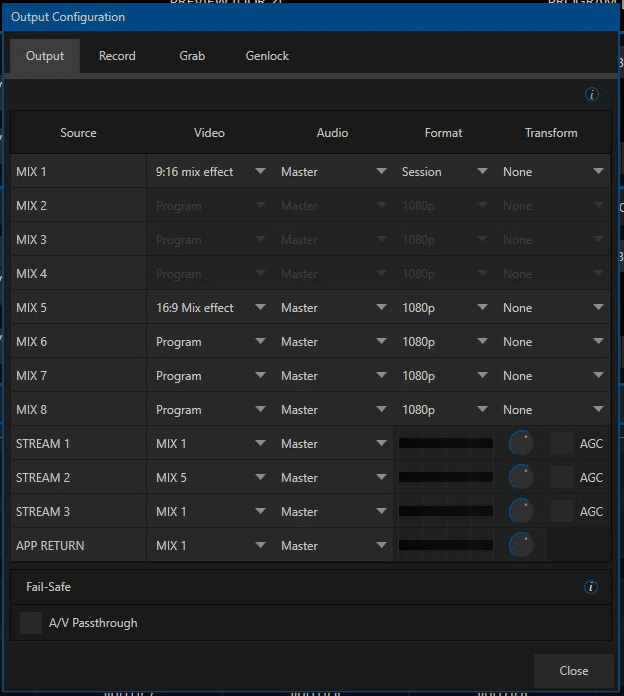
Task: Open STREAM 2 video dropdown showing MIX 5
Action: pyautogui.click(x=210, y=478)
